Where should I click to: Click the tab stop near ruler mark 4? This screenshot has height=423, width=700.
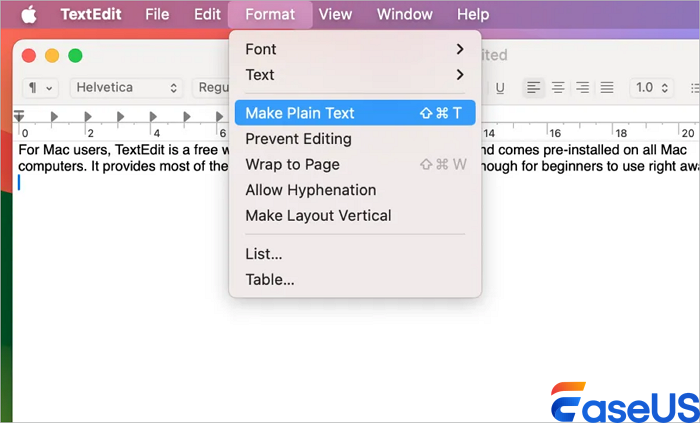(x=153, y=116)
